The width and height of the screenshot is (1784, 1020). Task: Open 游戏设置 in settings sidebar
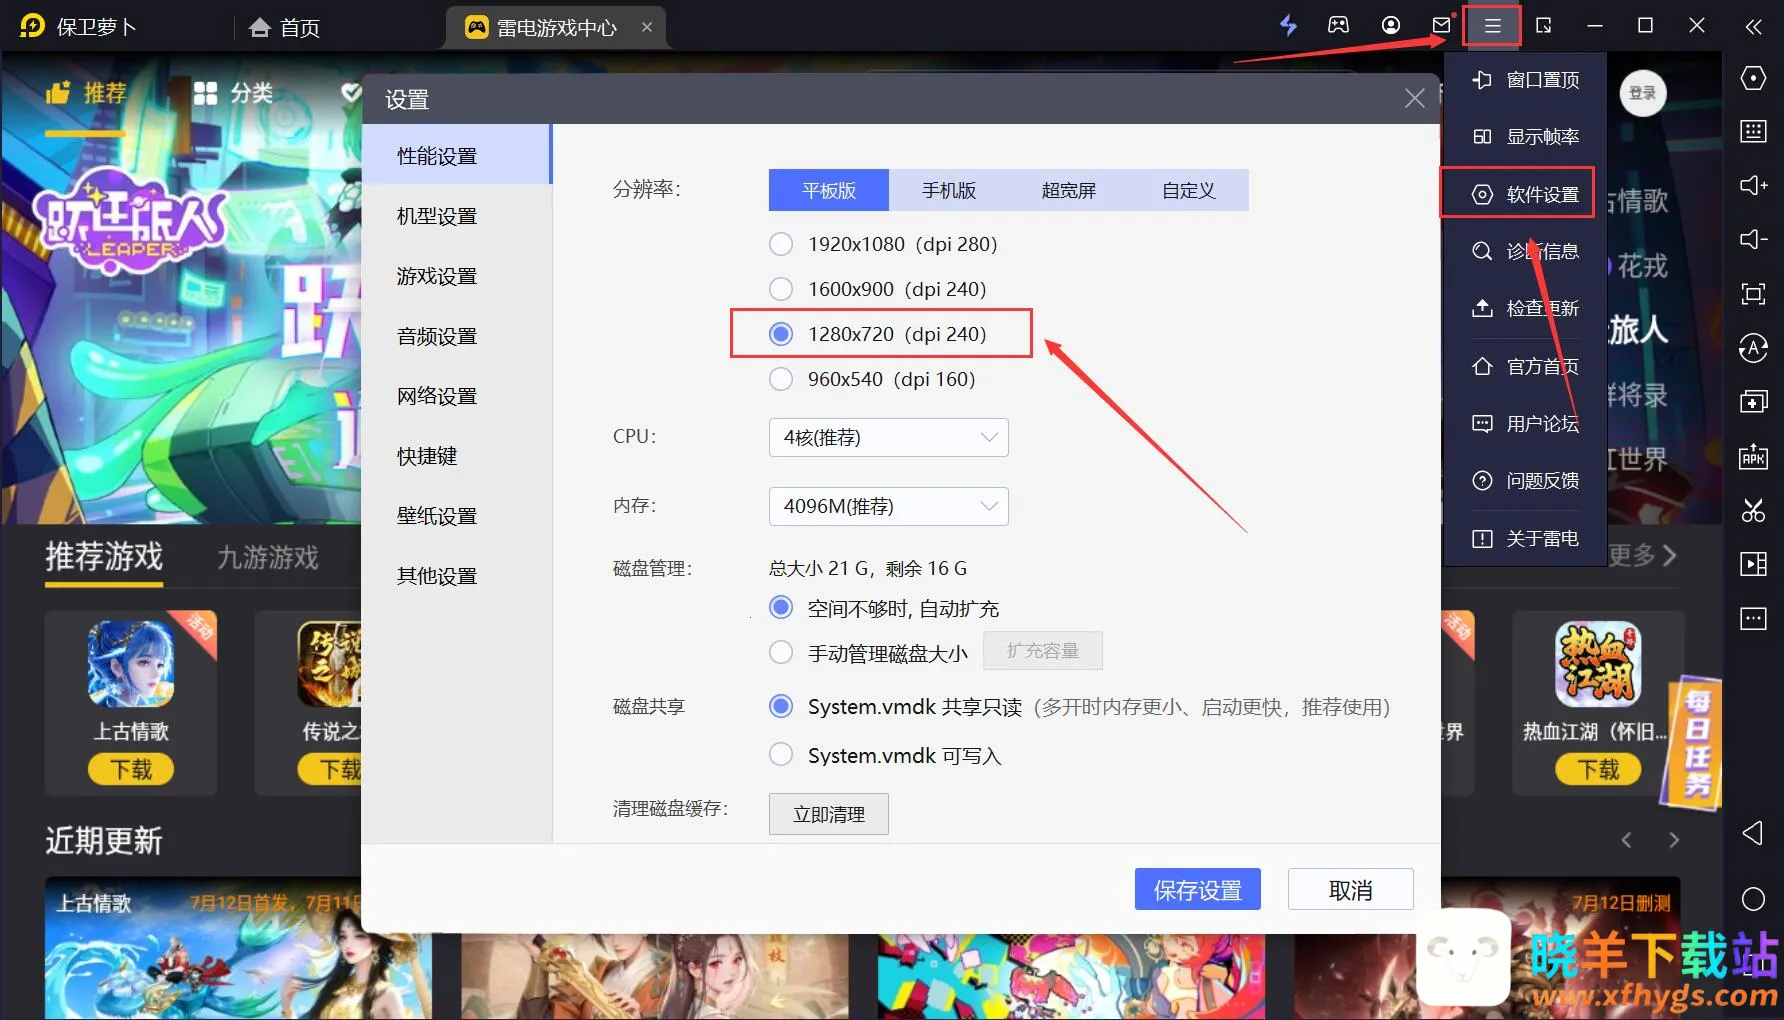pyautogui.click(x=437, y=276)
